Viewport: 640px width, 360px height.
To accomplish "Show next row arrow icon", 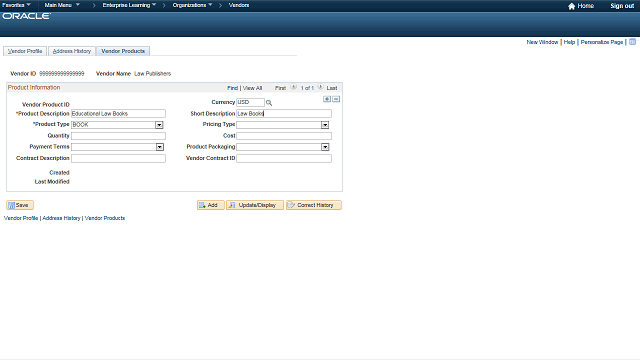I will pyautogui.click(x=320, y=87).
